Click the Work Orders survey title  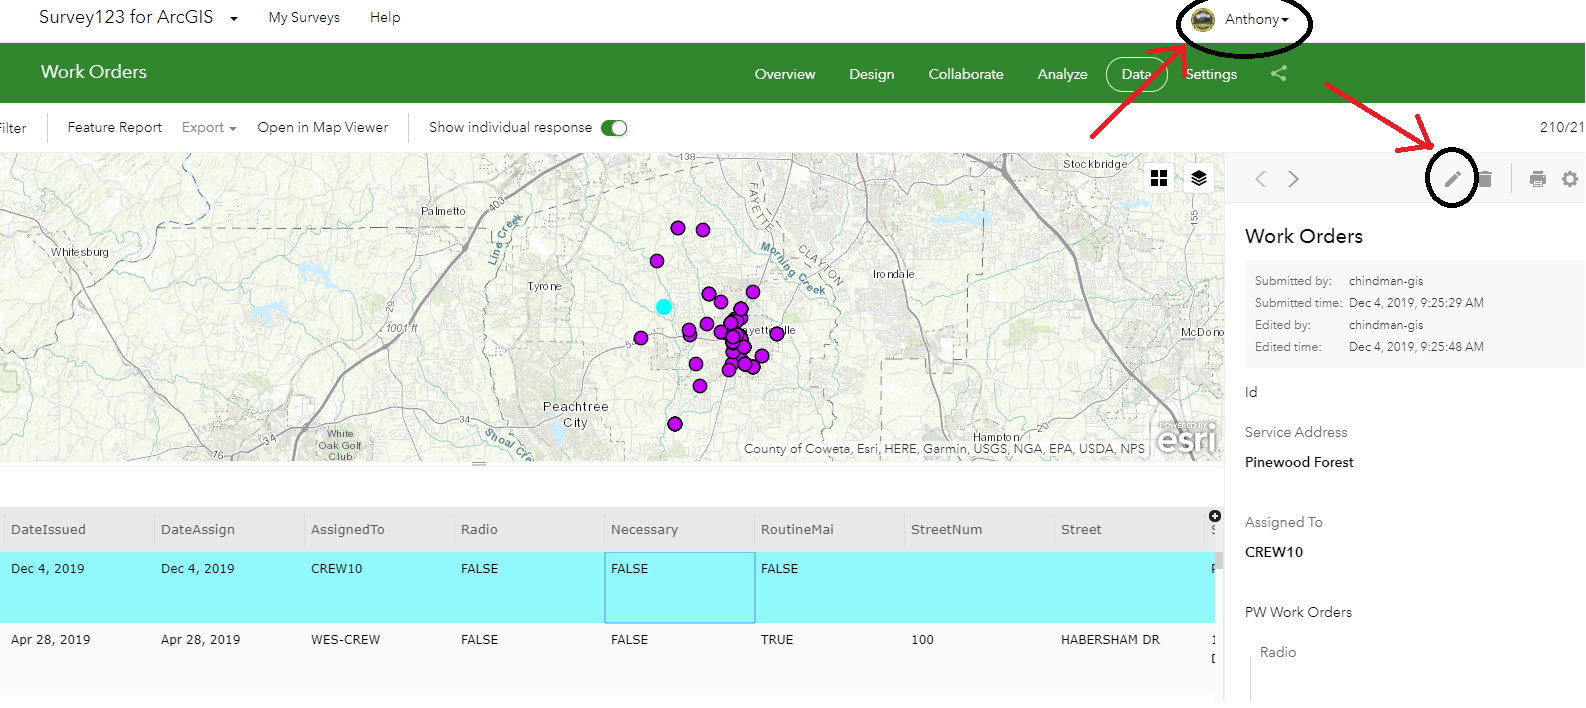[x=94, y=72]
